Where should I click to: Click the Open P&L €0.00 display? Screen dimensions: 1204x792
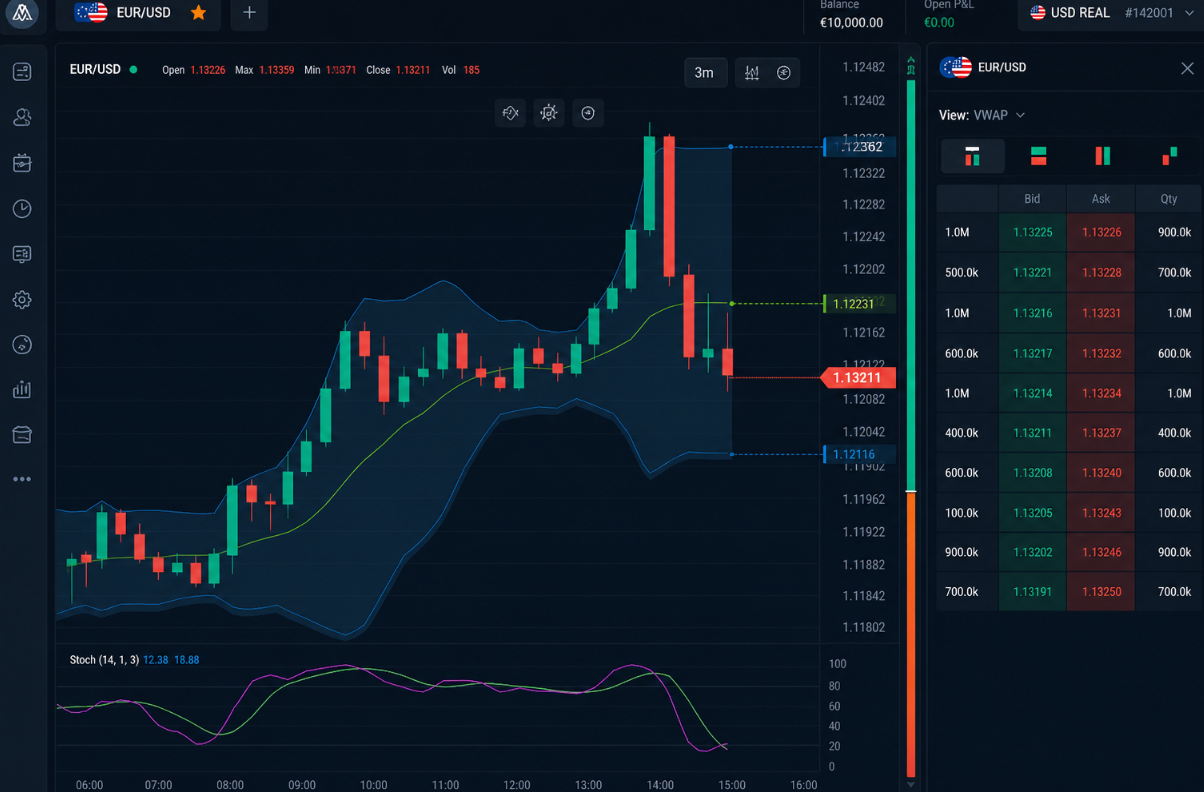[949, 14]
